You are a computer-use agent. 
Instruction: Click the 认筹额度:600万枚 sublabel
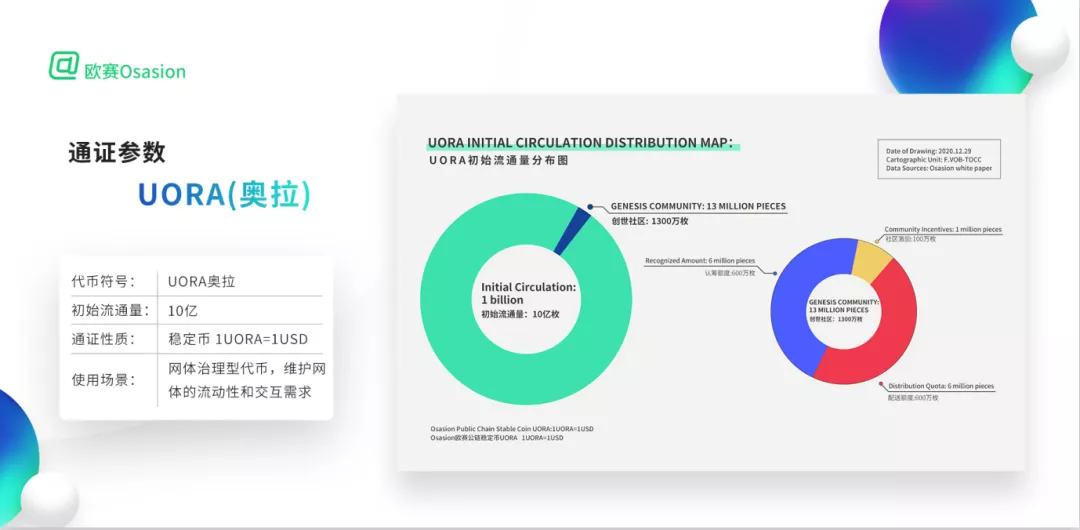click(x=729, y=273)
